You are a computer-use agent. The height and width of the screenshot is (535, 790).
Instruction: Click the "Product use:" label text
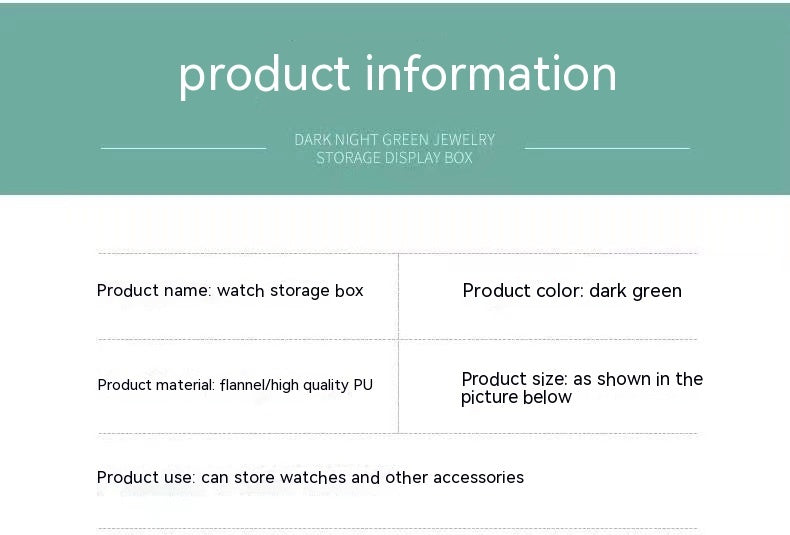(x=146, y=478)
